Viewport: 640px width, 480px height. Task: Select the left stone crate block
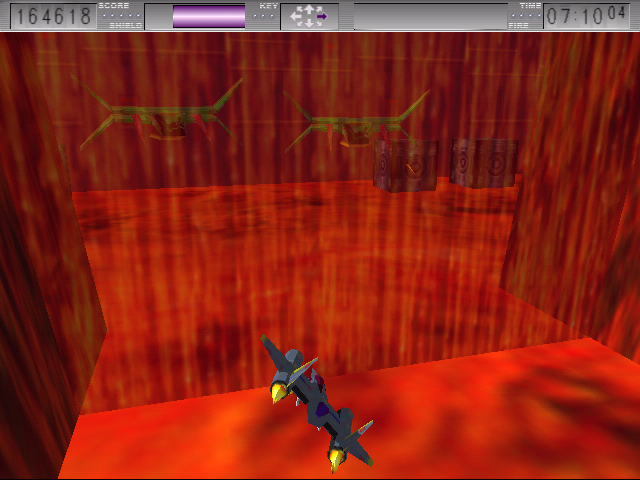(x=406, y=165)
